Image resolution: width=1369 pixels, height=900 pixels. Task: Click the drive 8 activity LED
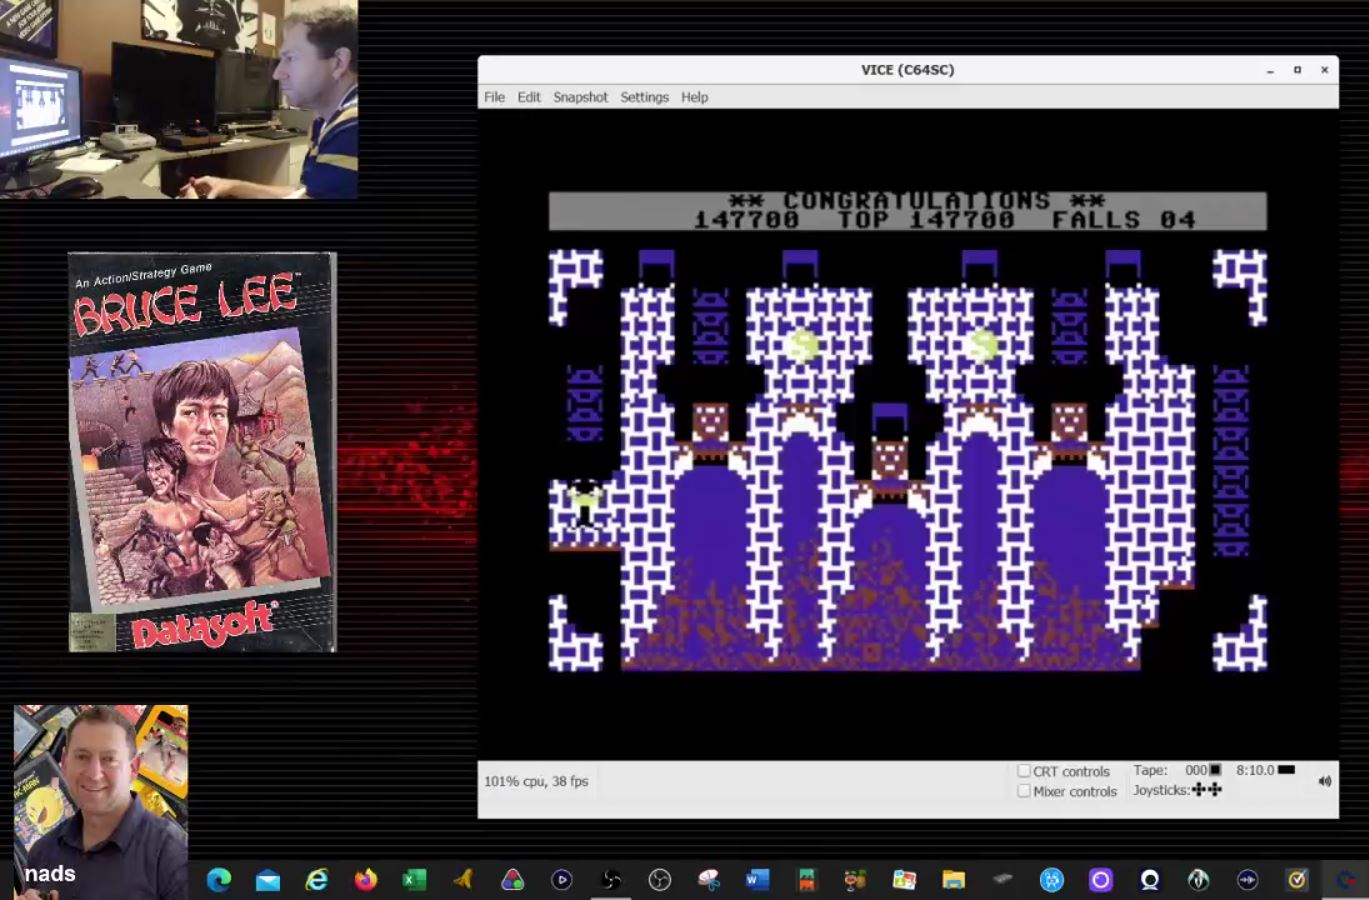tap(1286, 770)
